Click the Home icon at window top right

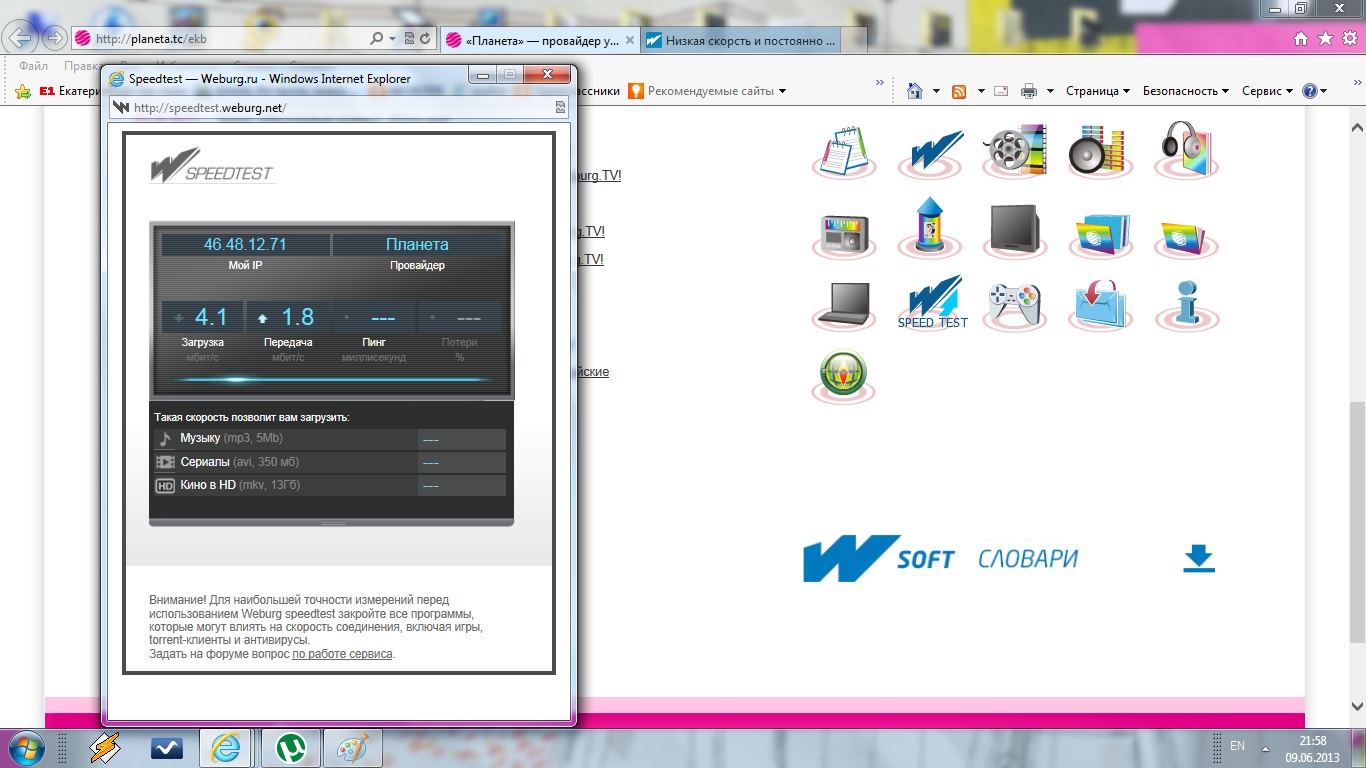[x=1301, y=39]
